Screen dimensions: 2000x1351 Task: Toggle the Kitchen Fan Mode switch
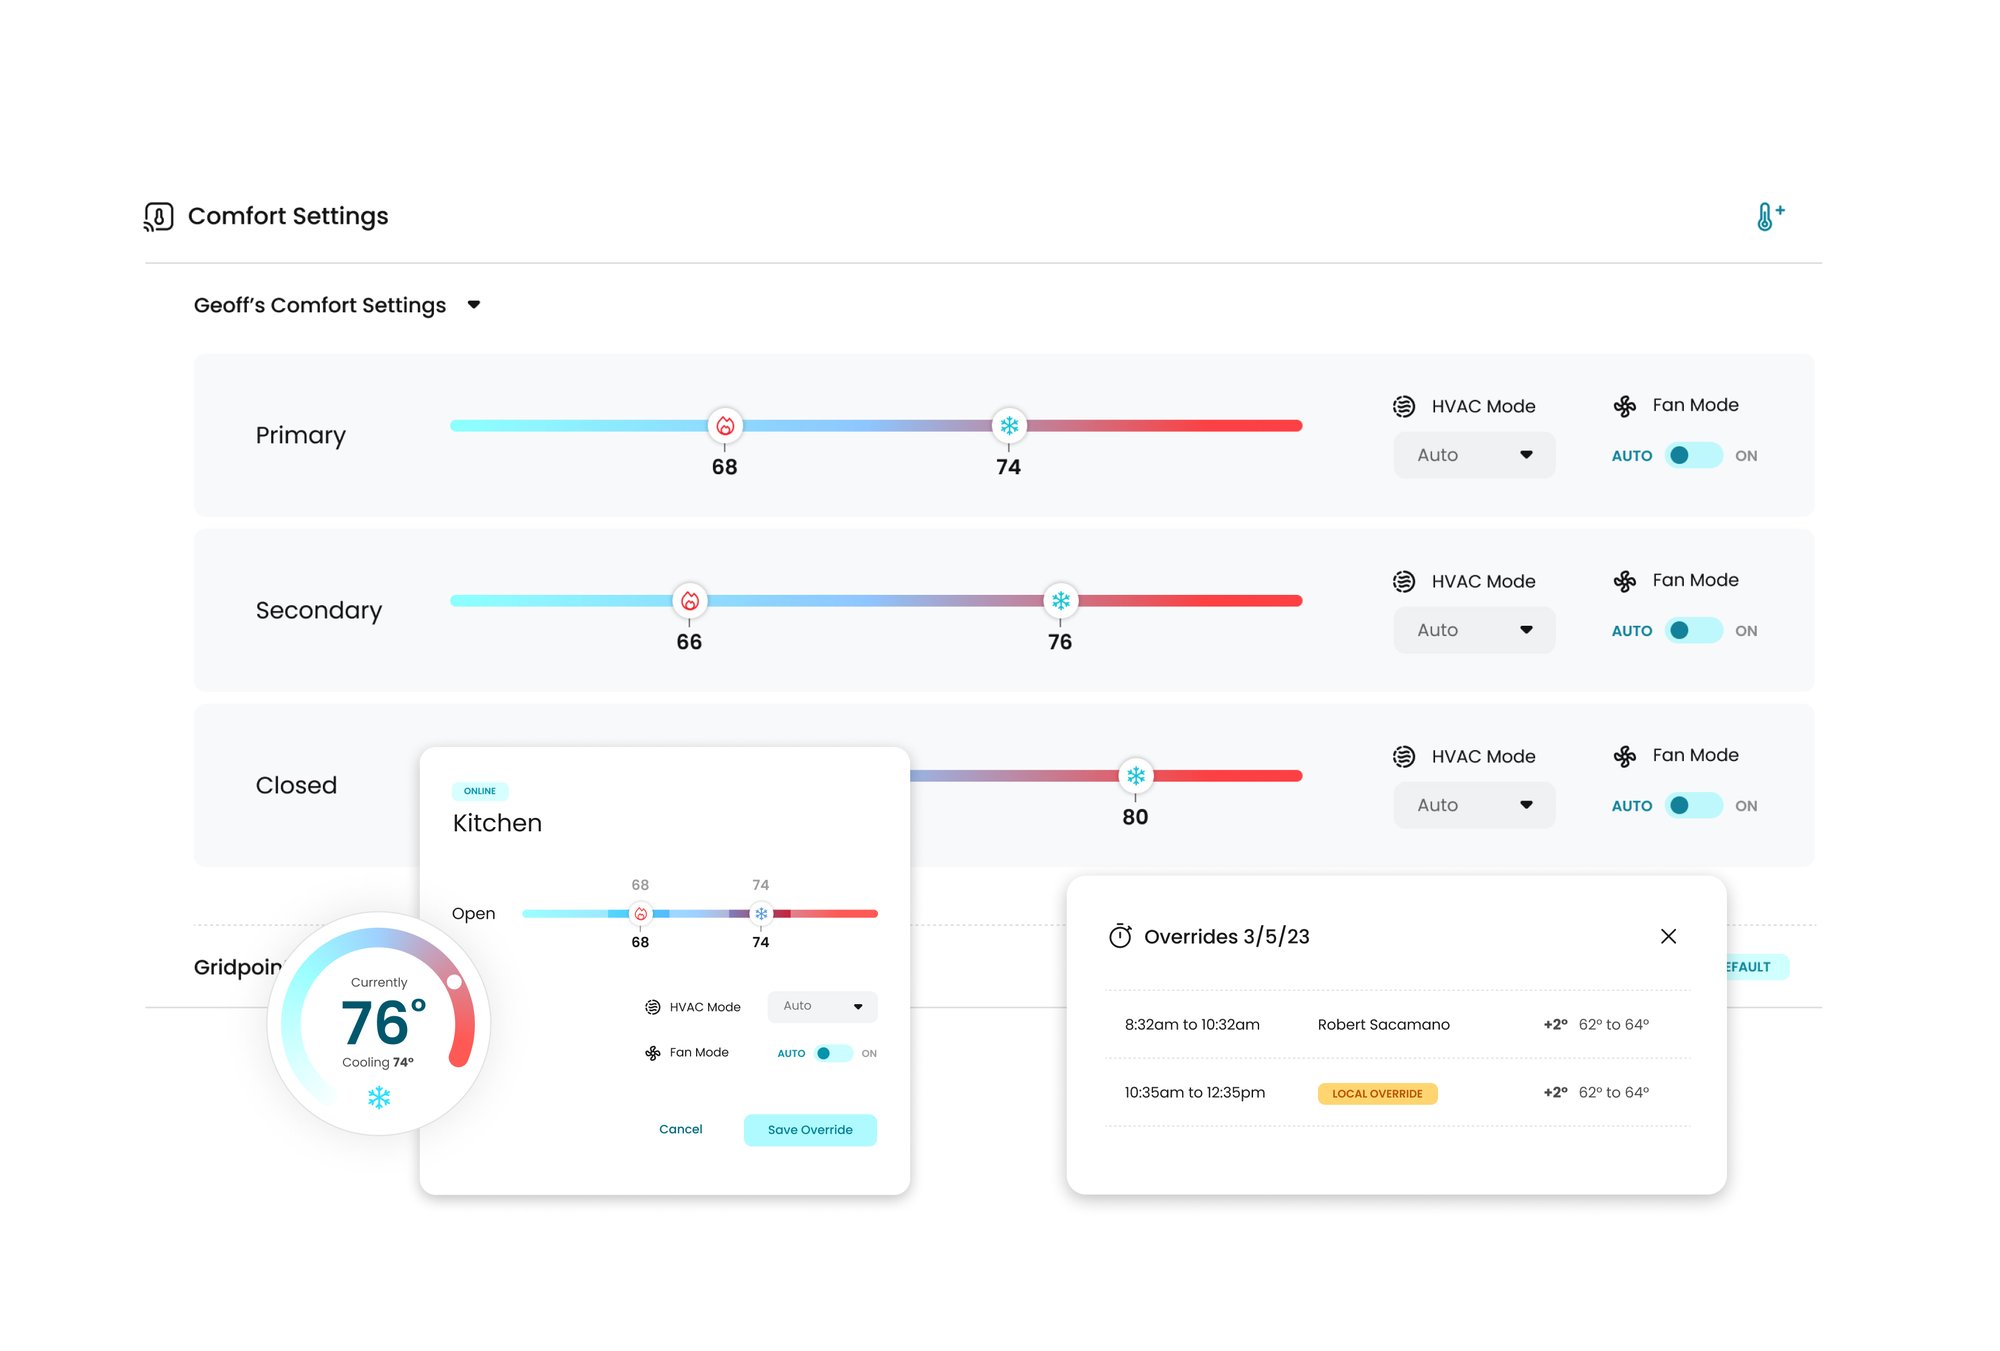point(833,1053)
